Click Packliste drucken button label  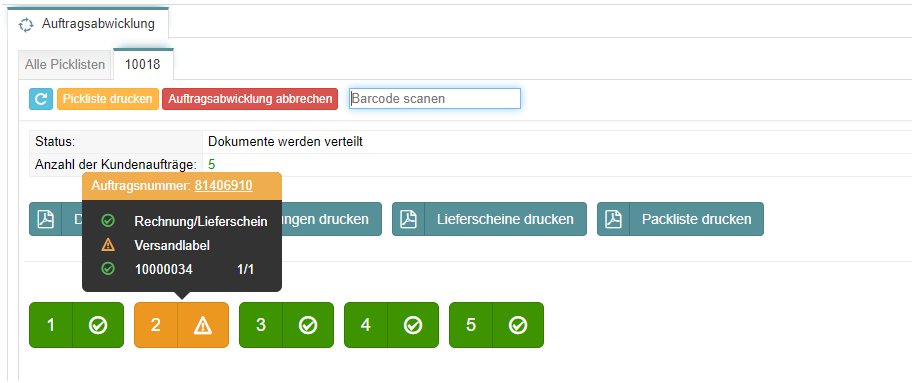pyautogui.click(x=697, y=219)
